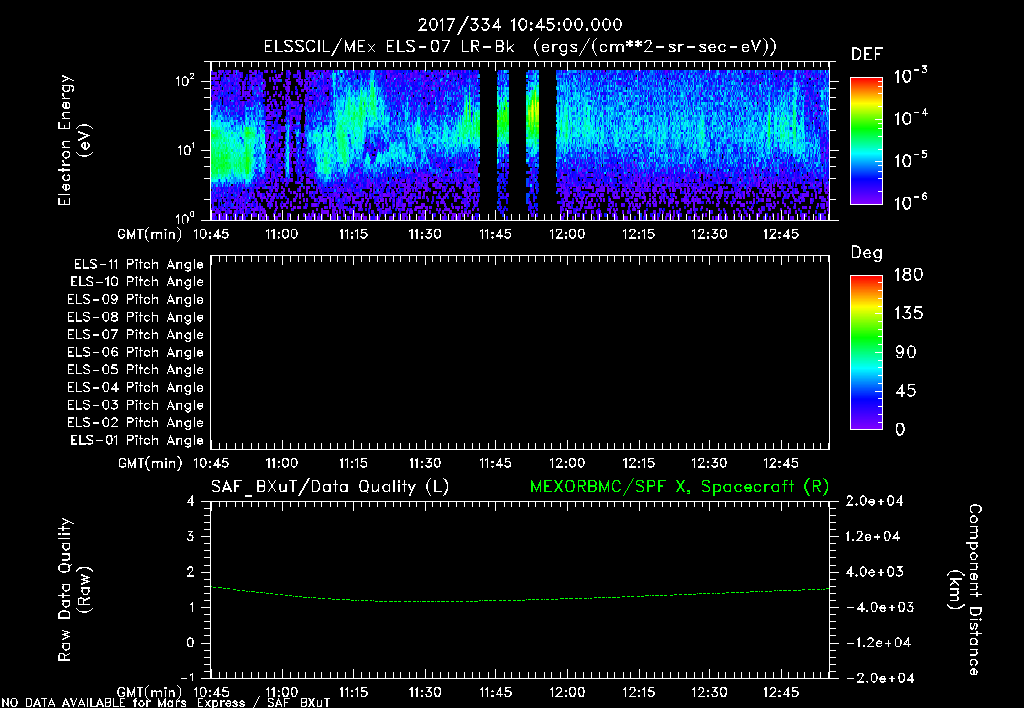Select the ELS-08 Pitch Angle row label
This screenshot has width=1024, height=708.
click(x=136, y=317)
